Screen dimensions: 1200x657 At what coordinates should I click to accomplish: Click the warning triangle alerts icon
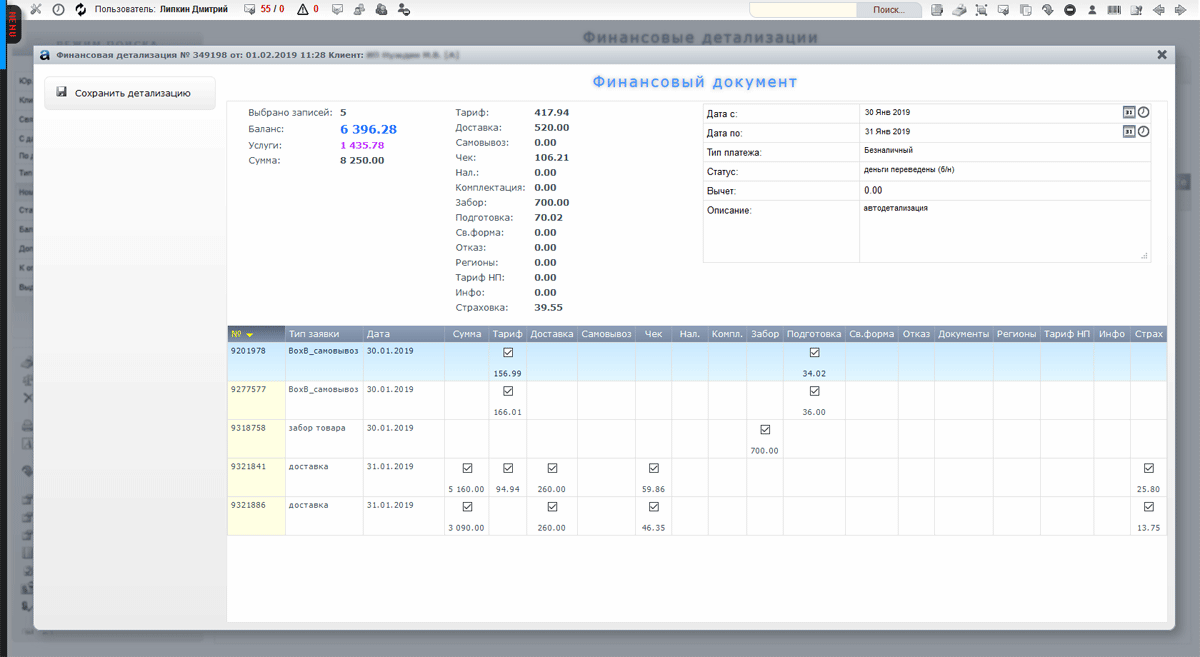(x=303, y=9)
